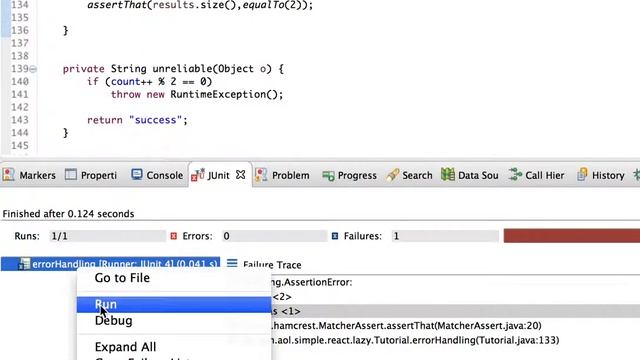Choose Expand All from the context menu
Screen dimensions: 640x360
(x=125, y=347)
